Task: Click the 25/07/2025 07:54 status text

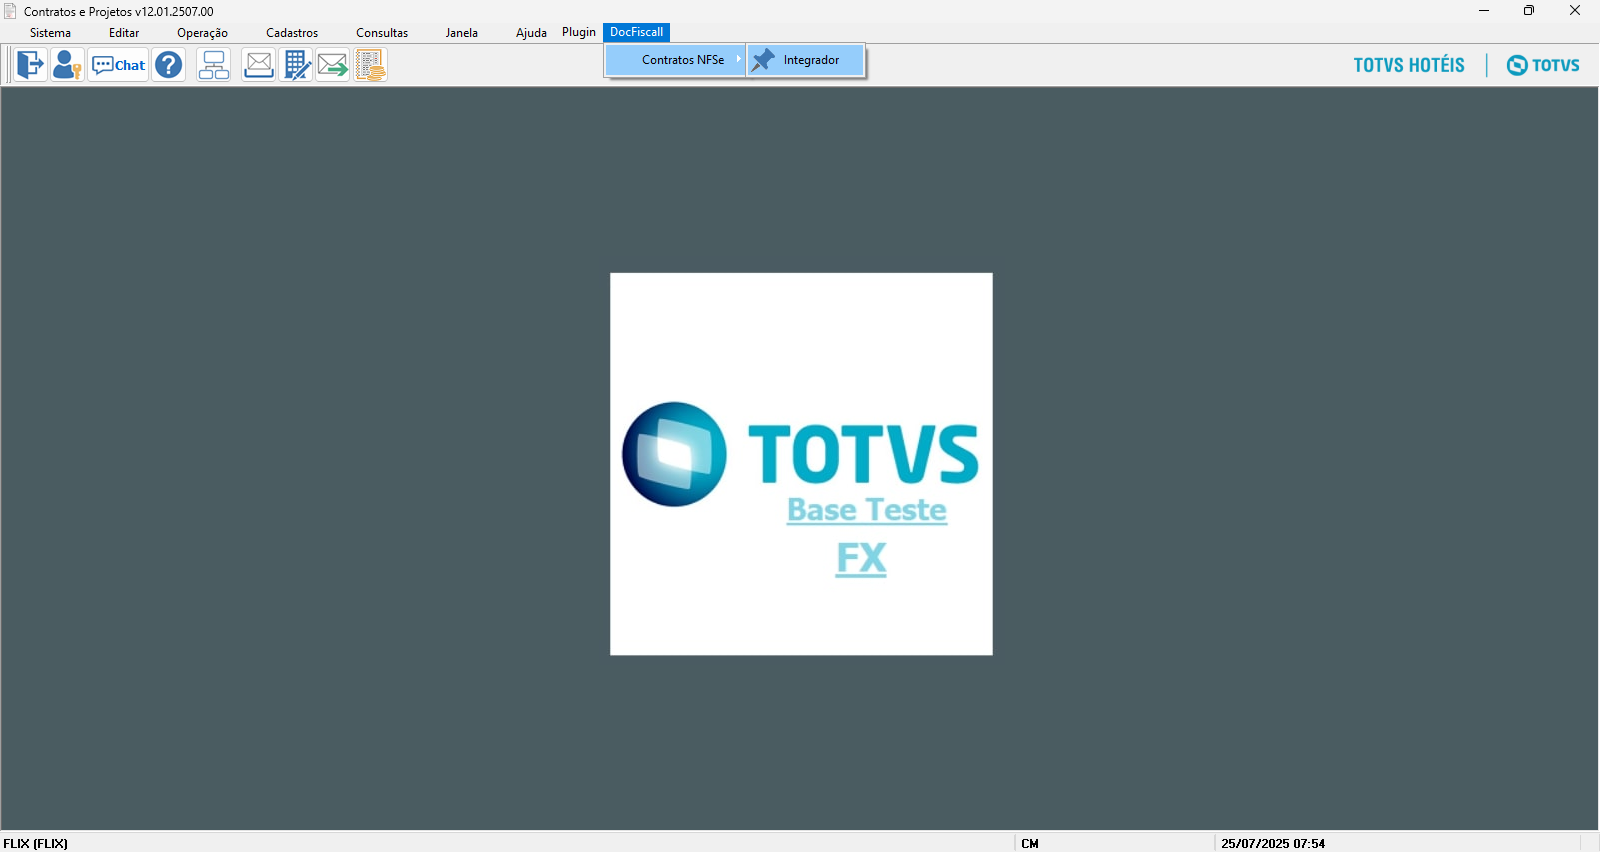Action: click(x=1273, y=843)
